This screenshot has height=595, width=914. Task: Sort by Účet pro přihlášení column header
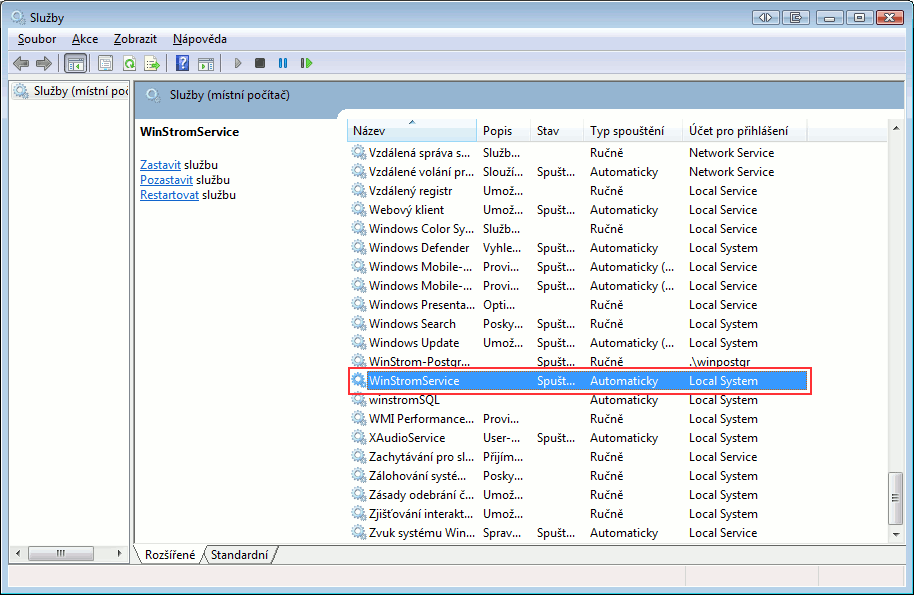pyautogui.click(x=744, y=131)
